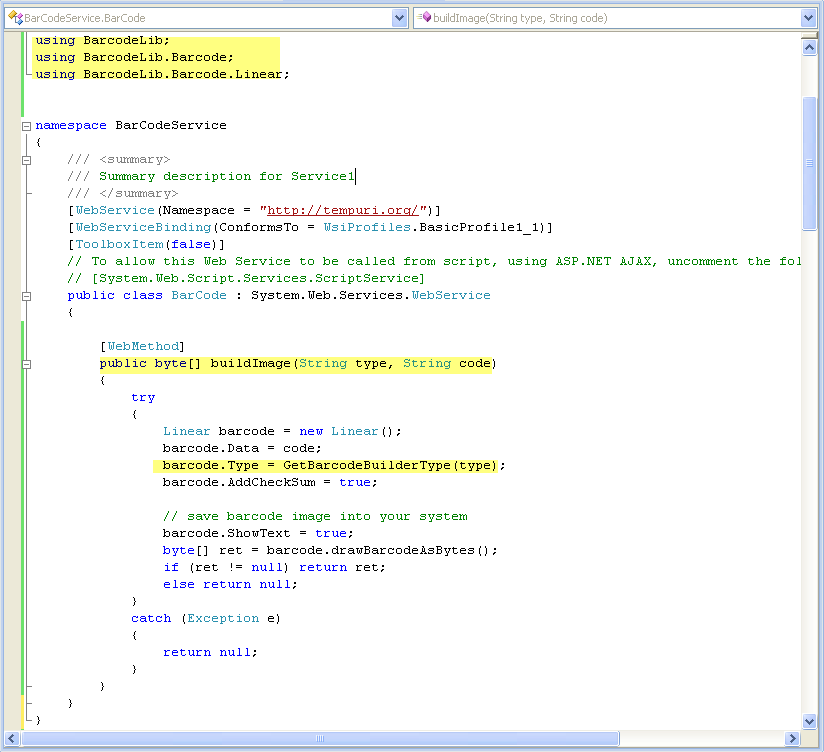Image resolution: width=824 pixels, height=752 pixels.
Task: Click 'WsiProfiles' in the binding attribute
Action: [367, 227]
